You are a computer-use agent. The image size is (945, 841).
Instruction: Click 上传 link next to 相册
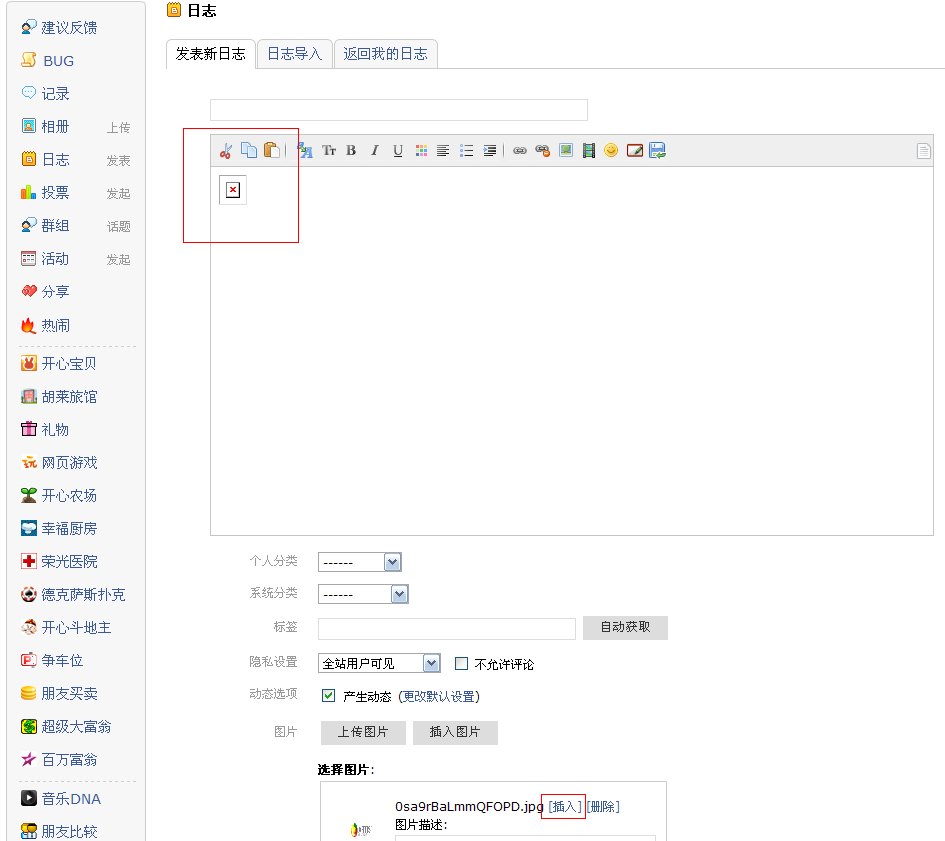pyautogui.click(x=119, y=128)
